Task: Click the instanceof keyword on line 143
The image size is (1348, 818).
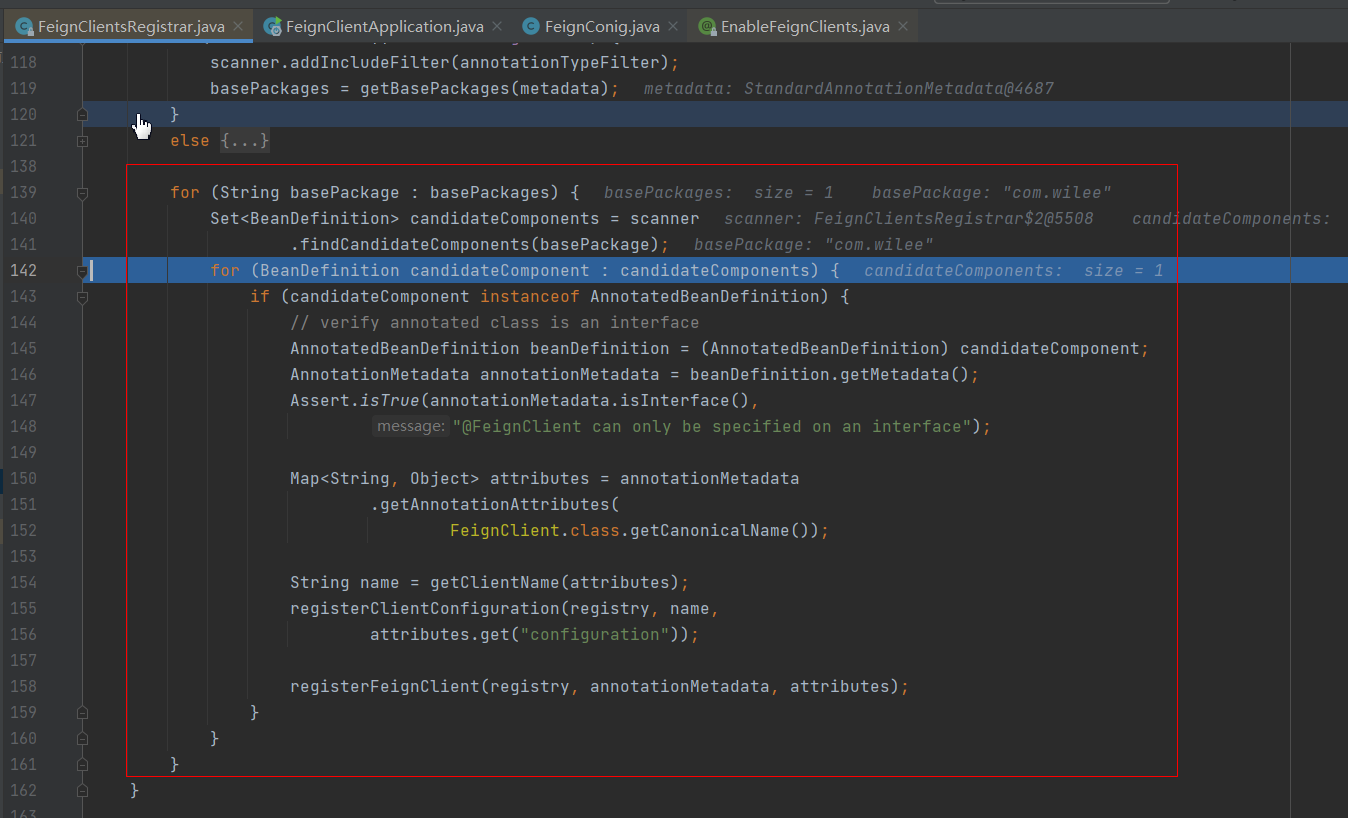Action: coord(530,296)
